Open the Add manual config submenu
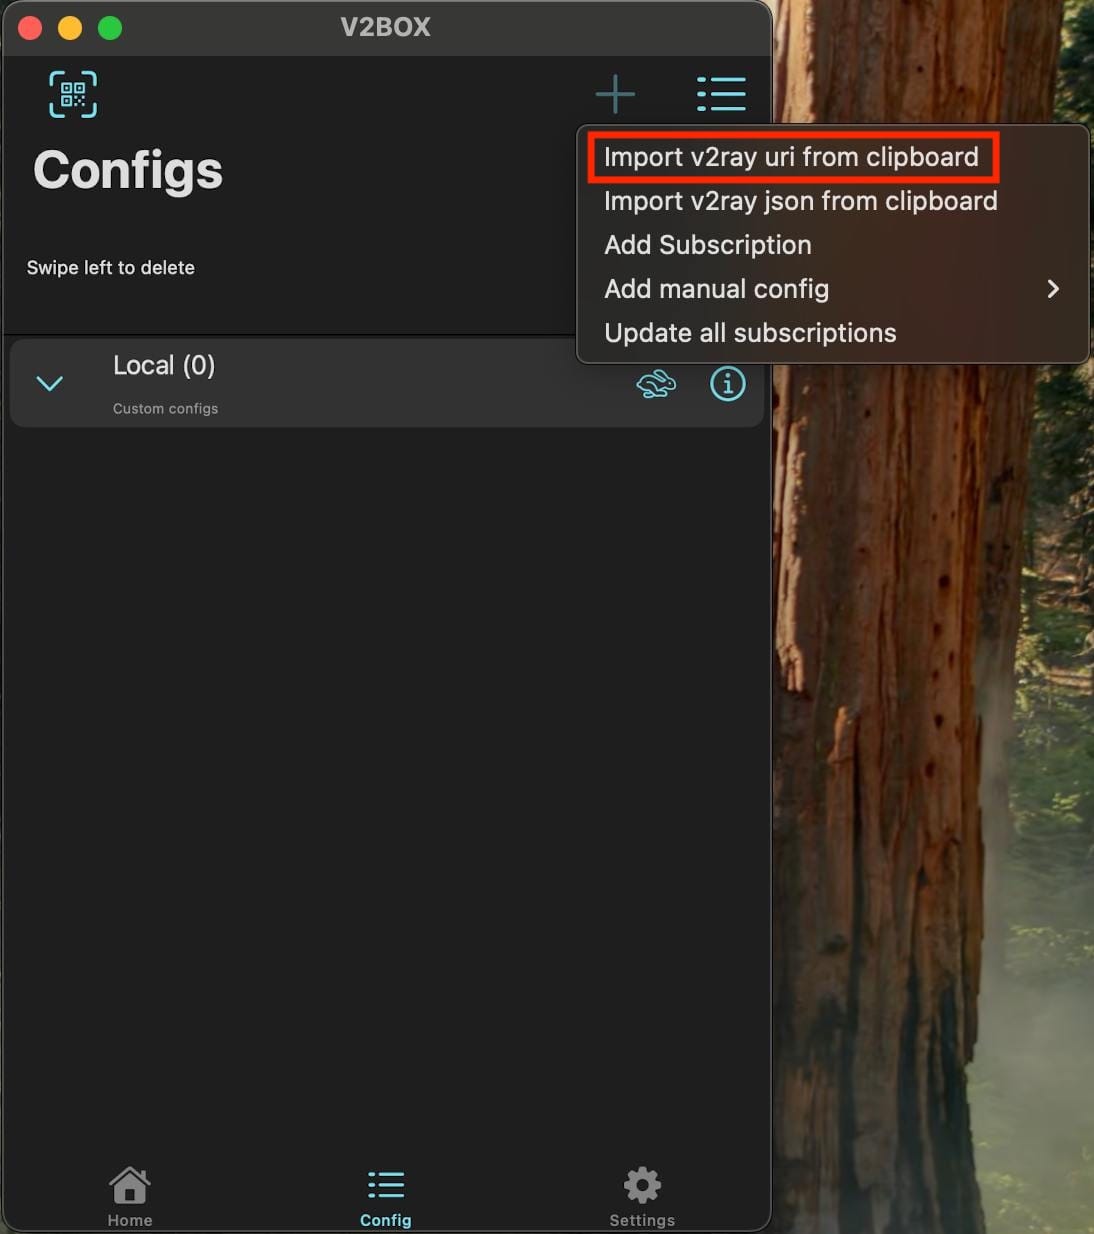The width and height of the screenshot is (1094, 1234). 716,289
